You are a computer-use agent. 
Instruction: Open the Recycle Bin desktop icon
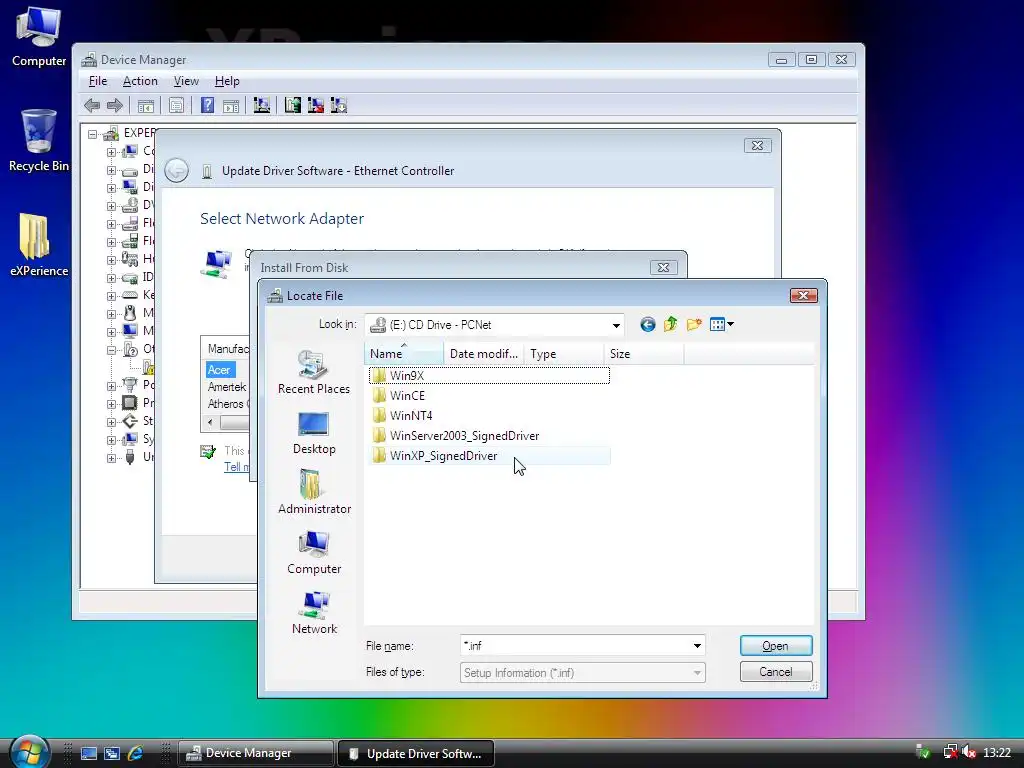coord(39,140)
